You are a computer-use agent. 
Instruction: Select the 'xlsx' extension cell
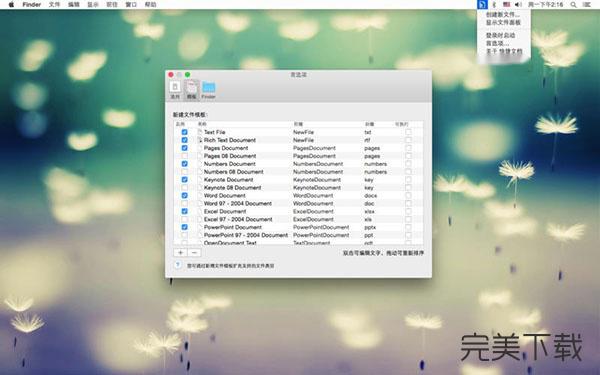click(x=369, y=211)
